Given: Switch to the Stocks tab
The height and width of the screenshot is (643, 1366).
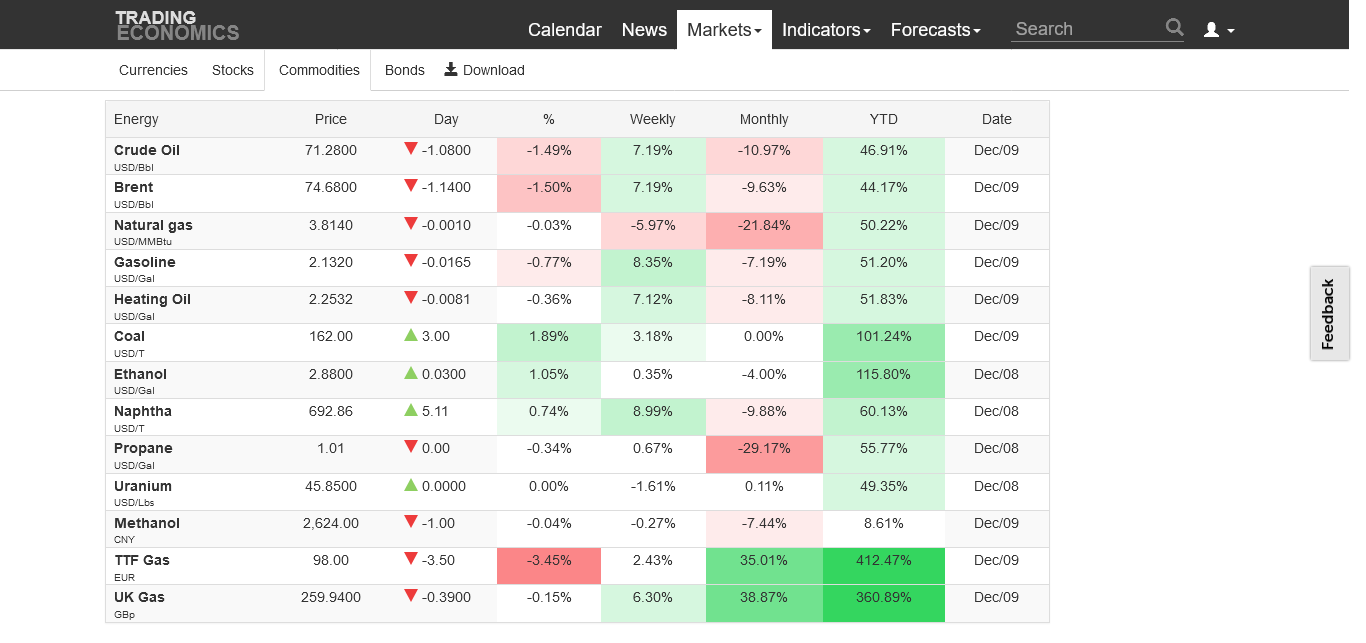Looking at the screenshot, I should [233, 70].
